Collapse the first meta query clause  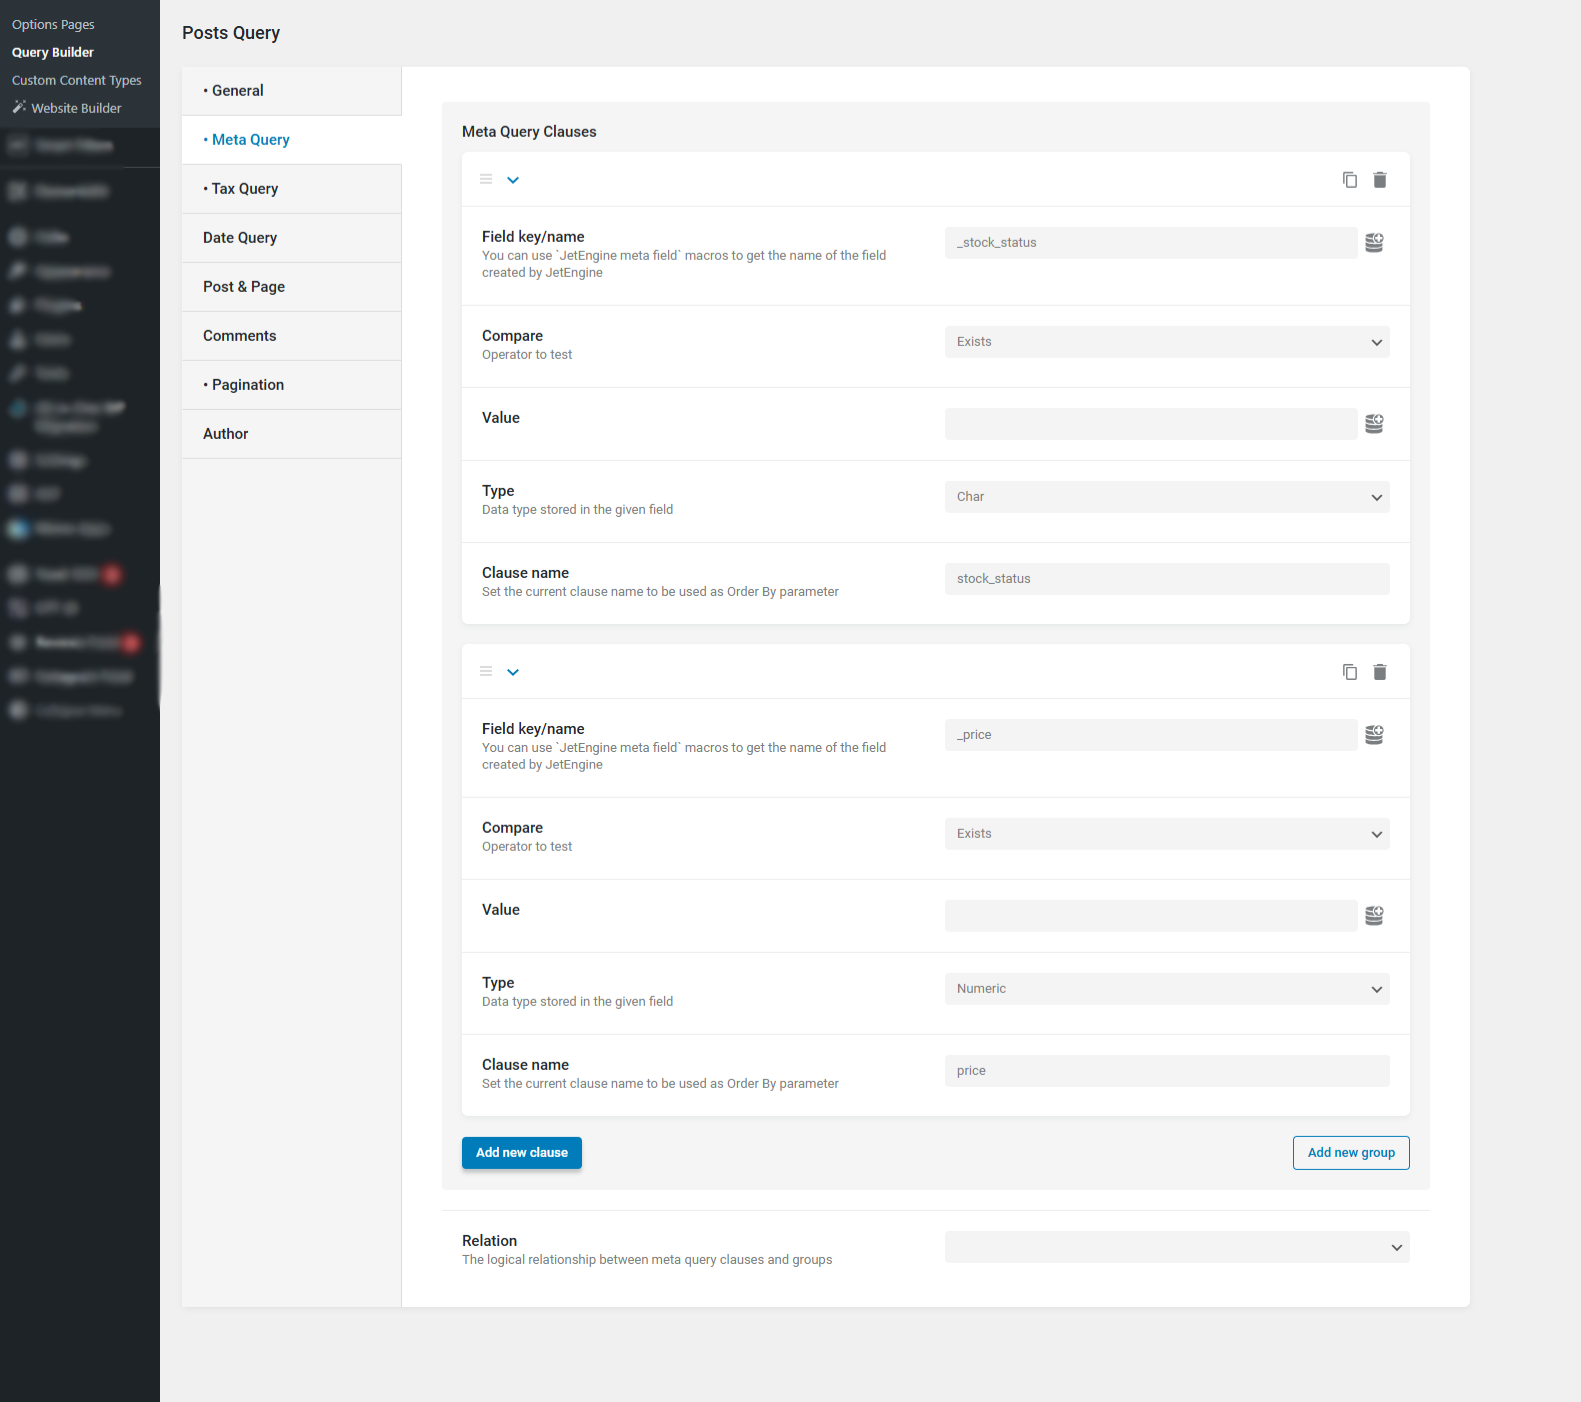513,180
